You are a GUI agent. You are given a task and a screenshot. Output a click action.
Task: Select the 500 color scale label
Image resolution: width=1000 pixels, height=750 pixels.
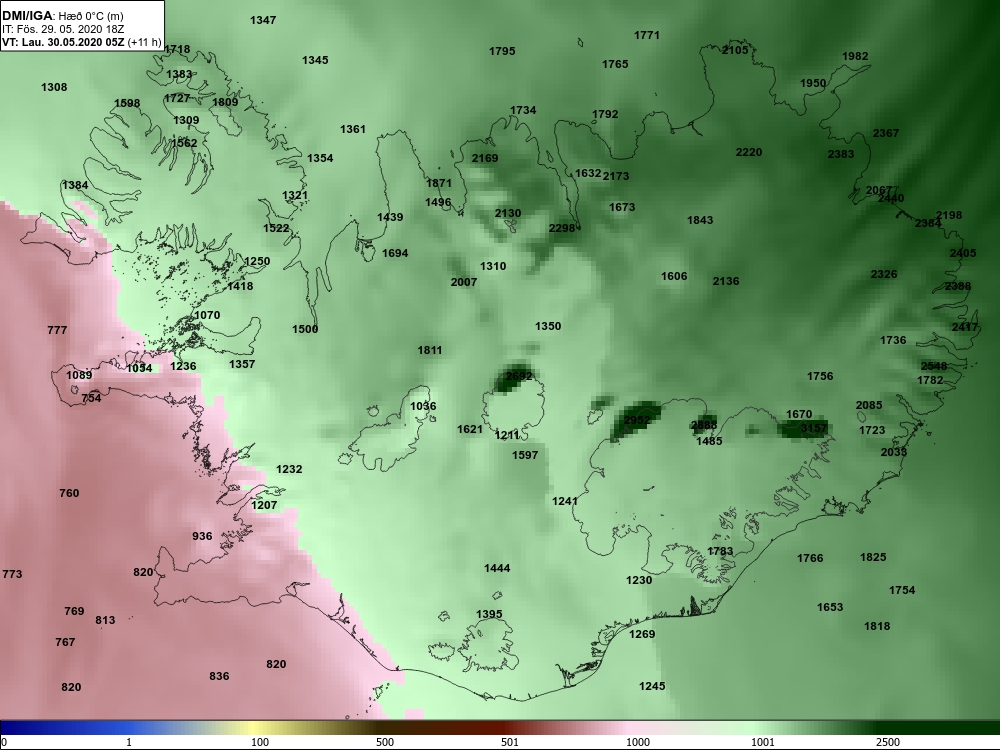(385, 743)
